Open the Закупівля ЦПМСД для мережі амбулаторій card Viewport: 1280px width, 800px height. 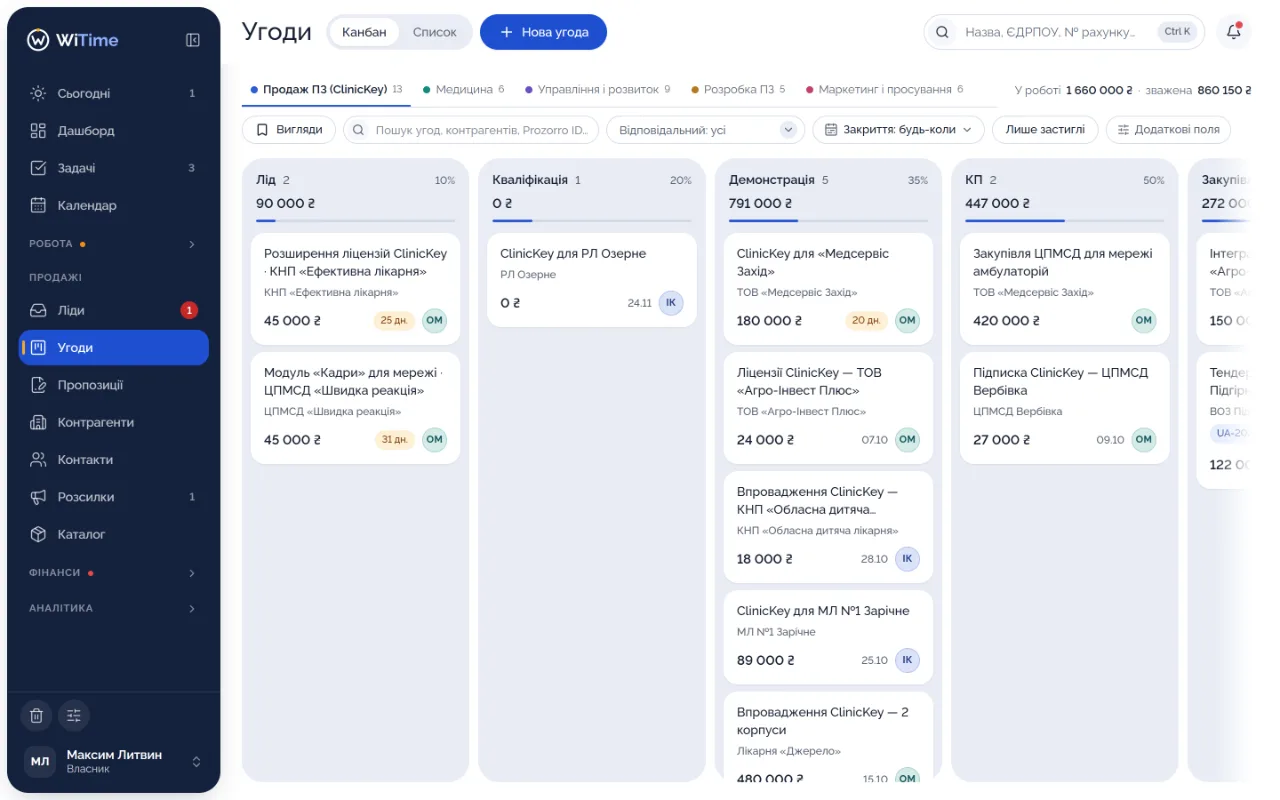(x=1064, y=289)
